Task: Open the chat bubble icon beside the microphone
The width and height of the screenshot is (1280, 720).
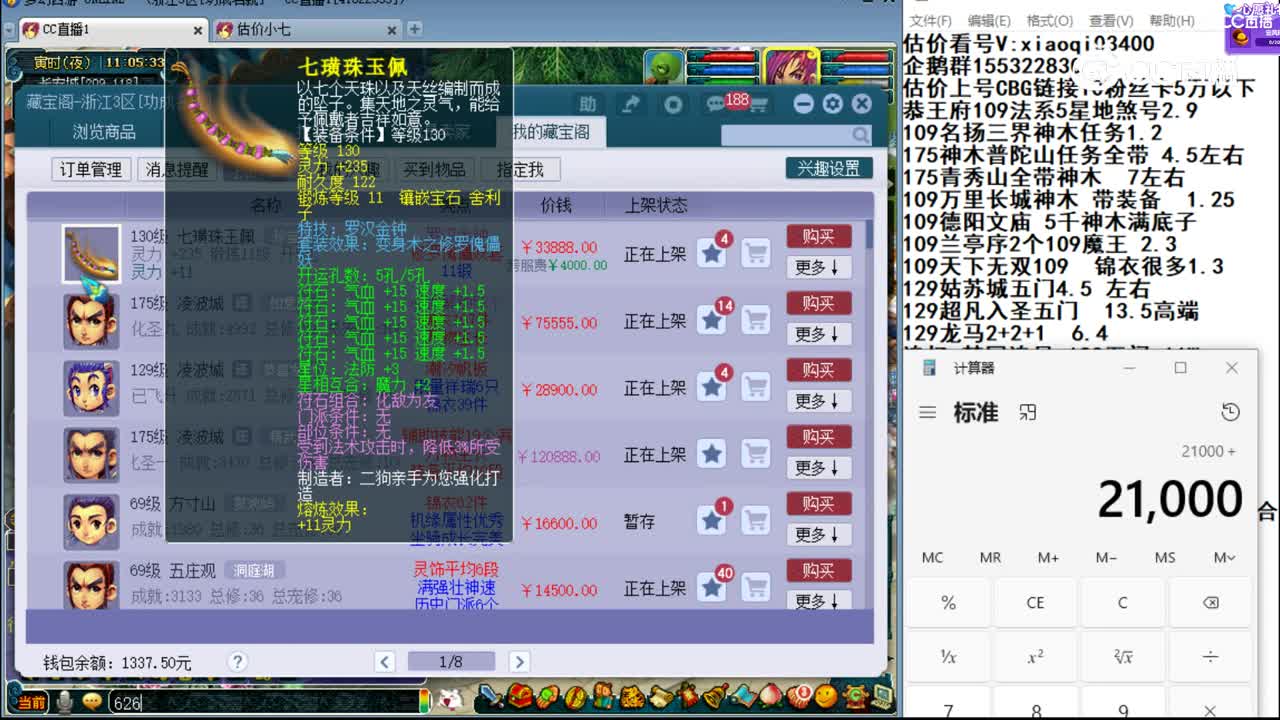Action: (x=92, y=702)
